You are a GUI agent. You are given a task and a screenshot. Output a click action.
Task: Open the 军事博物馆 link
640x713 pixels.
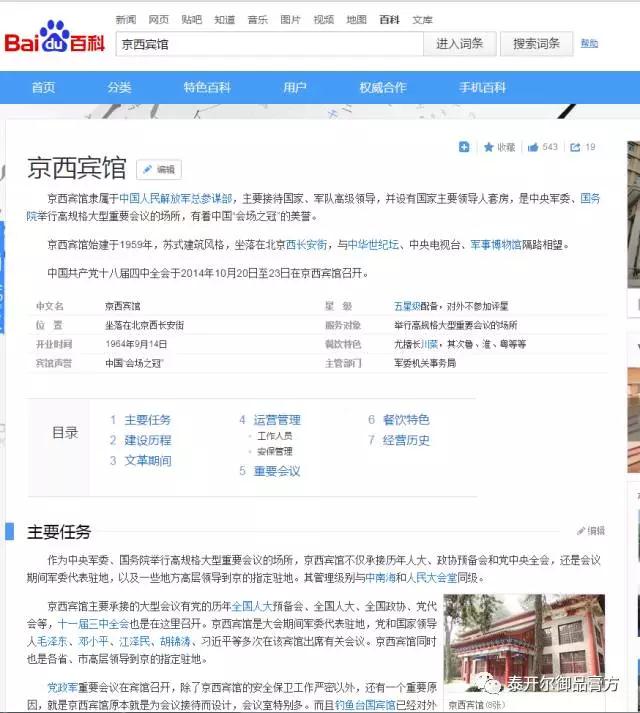click(496, 245)
